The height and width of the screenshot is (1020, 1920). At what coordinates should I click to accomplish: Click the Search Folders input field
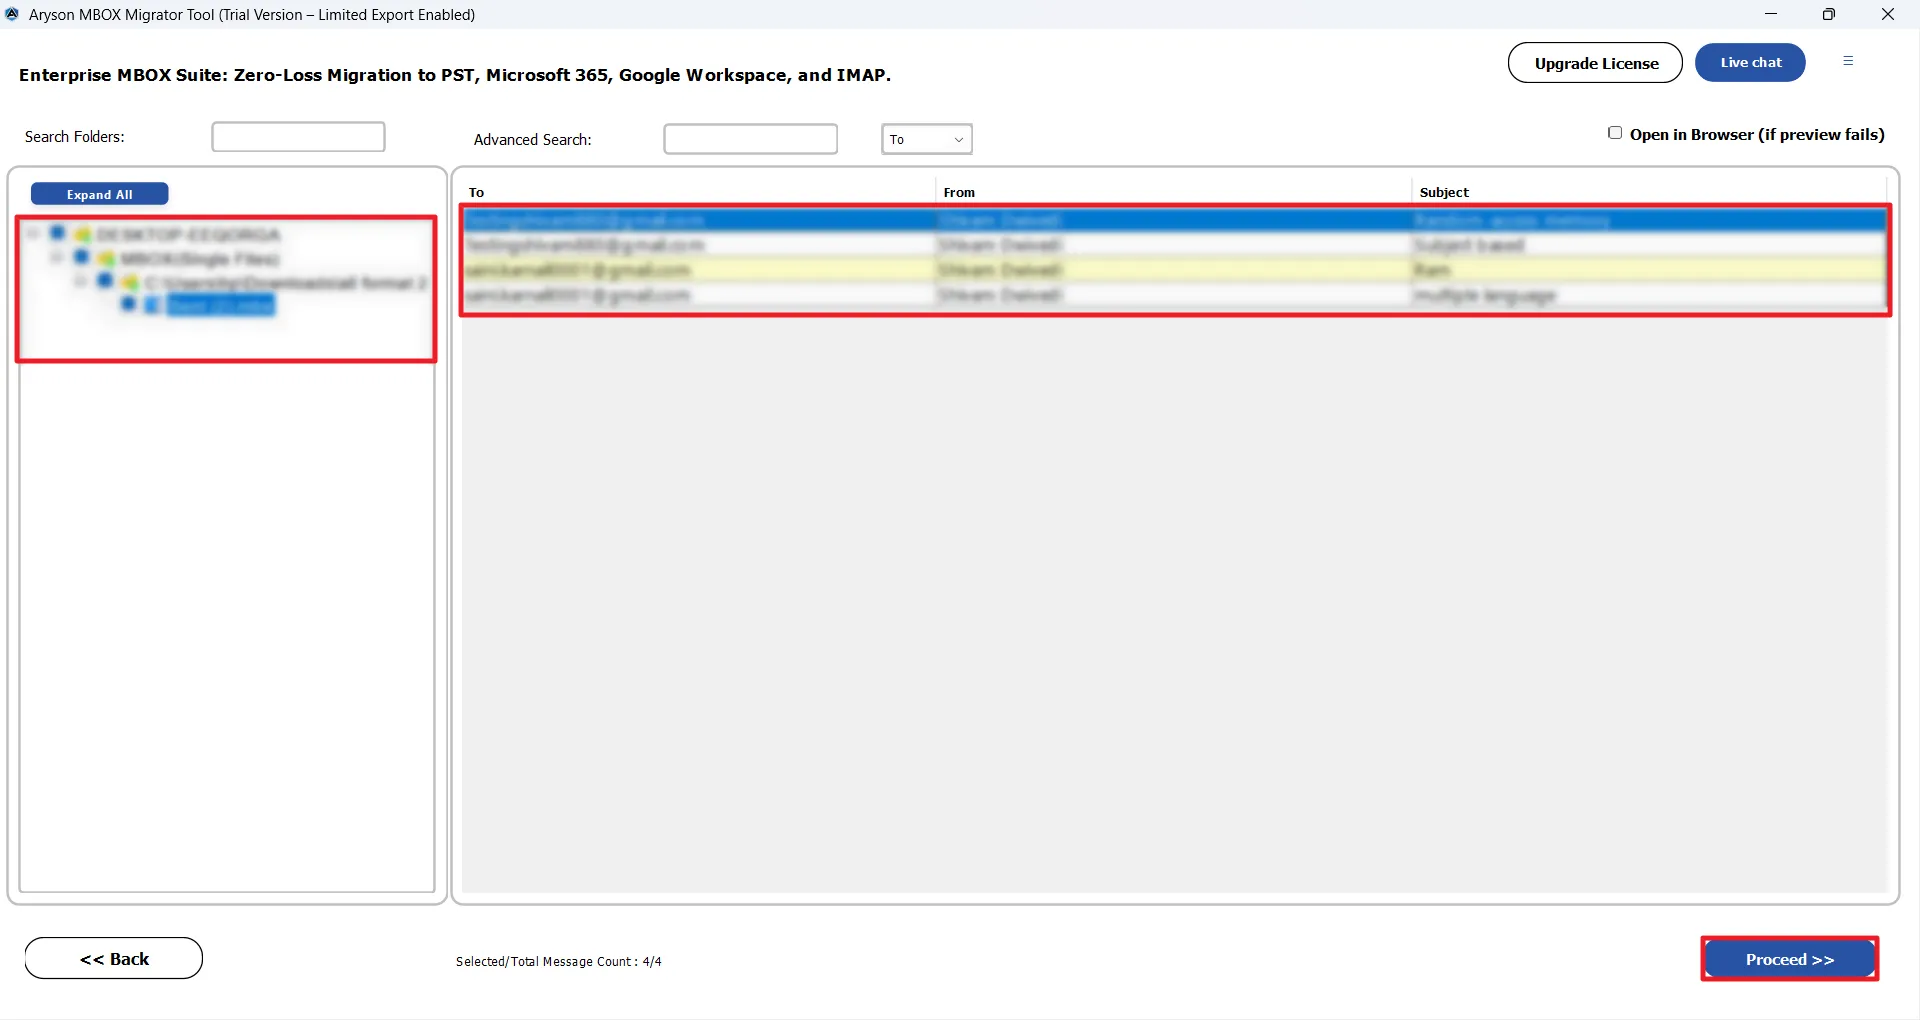click(x=298, y=137)
